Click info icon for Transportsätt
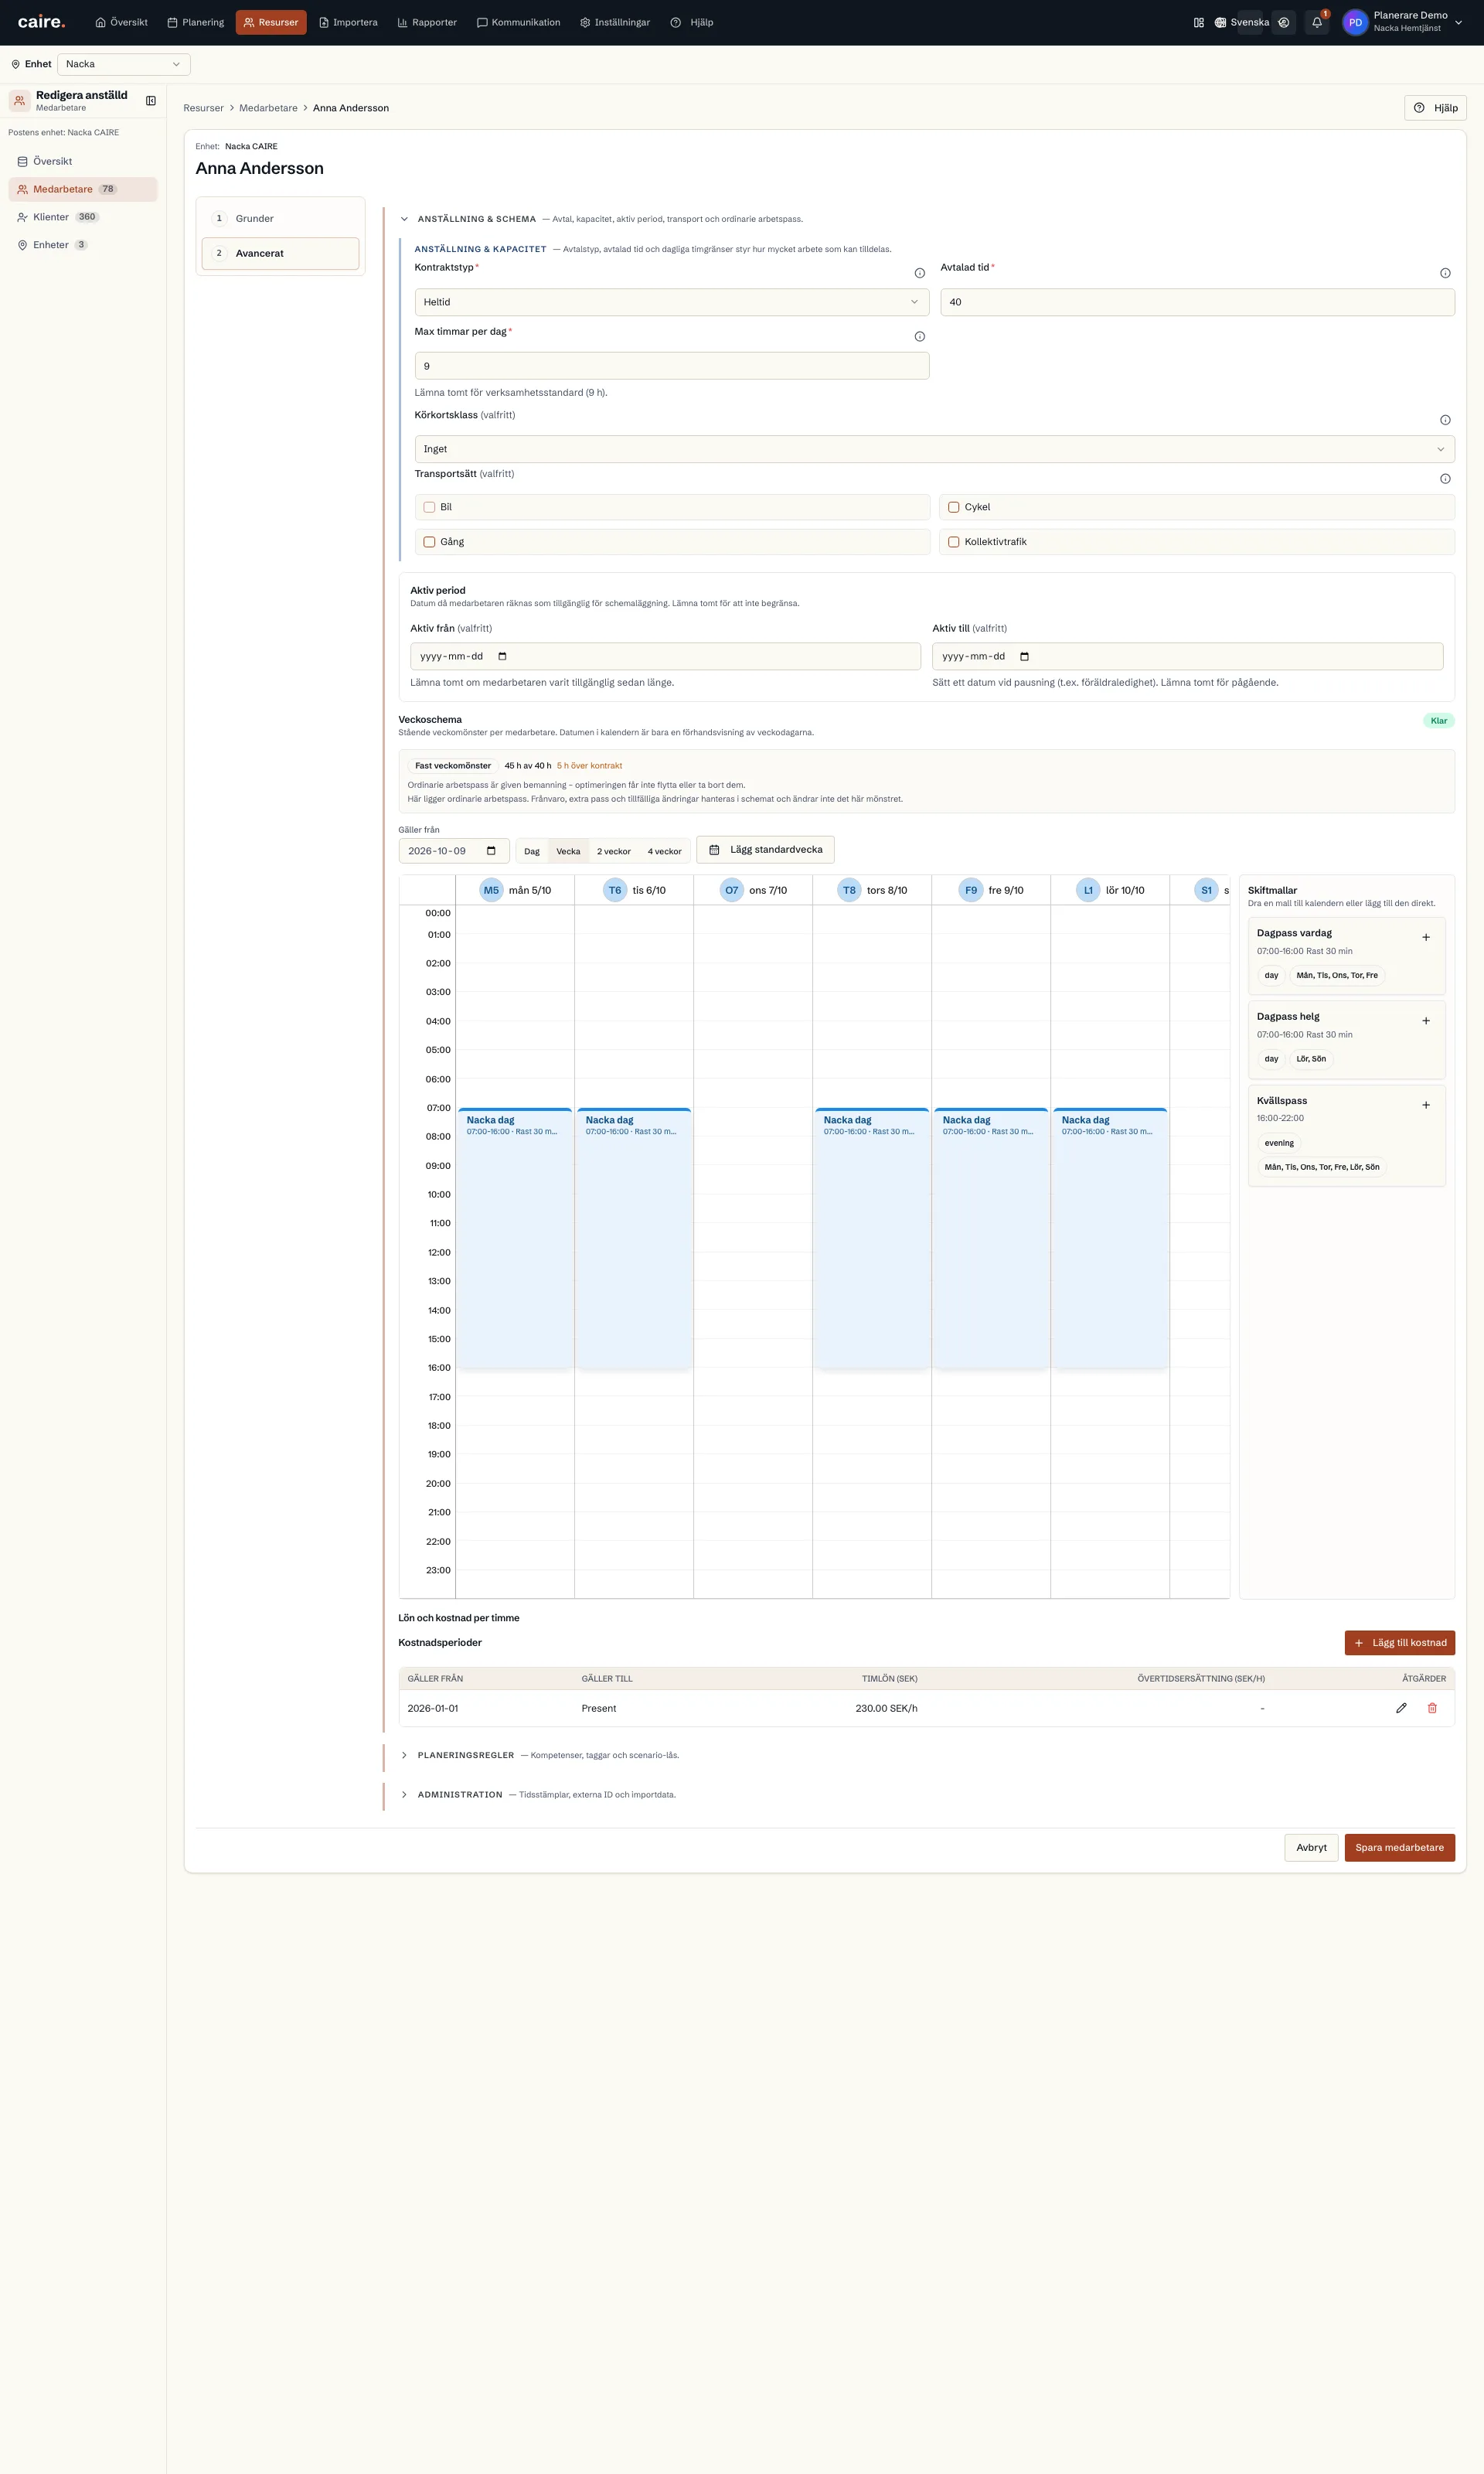Image resolution: width=1484 pixels, height=2474 pixels. pyautogui.click(x=1444, y=479)
